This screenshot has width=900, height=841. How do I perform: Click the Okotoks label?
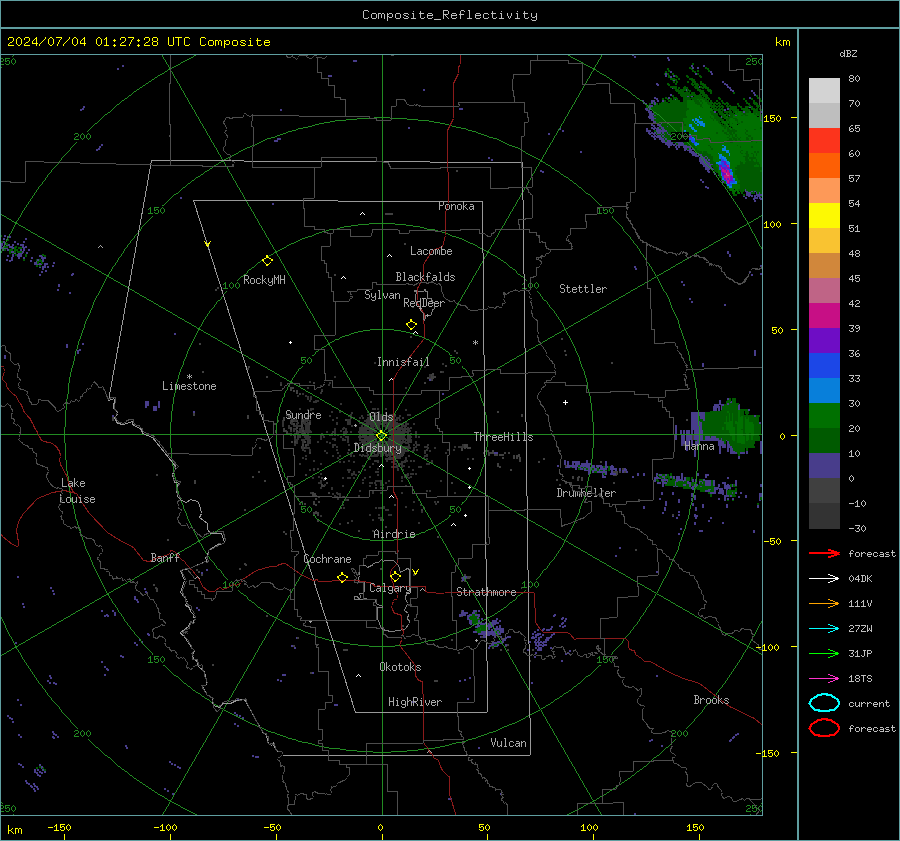click(400, 667)
